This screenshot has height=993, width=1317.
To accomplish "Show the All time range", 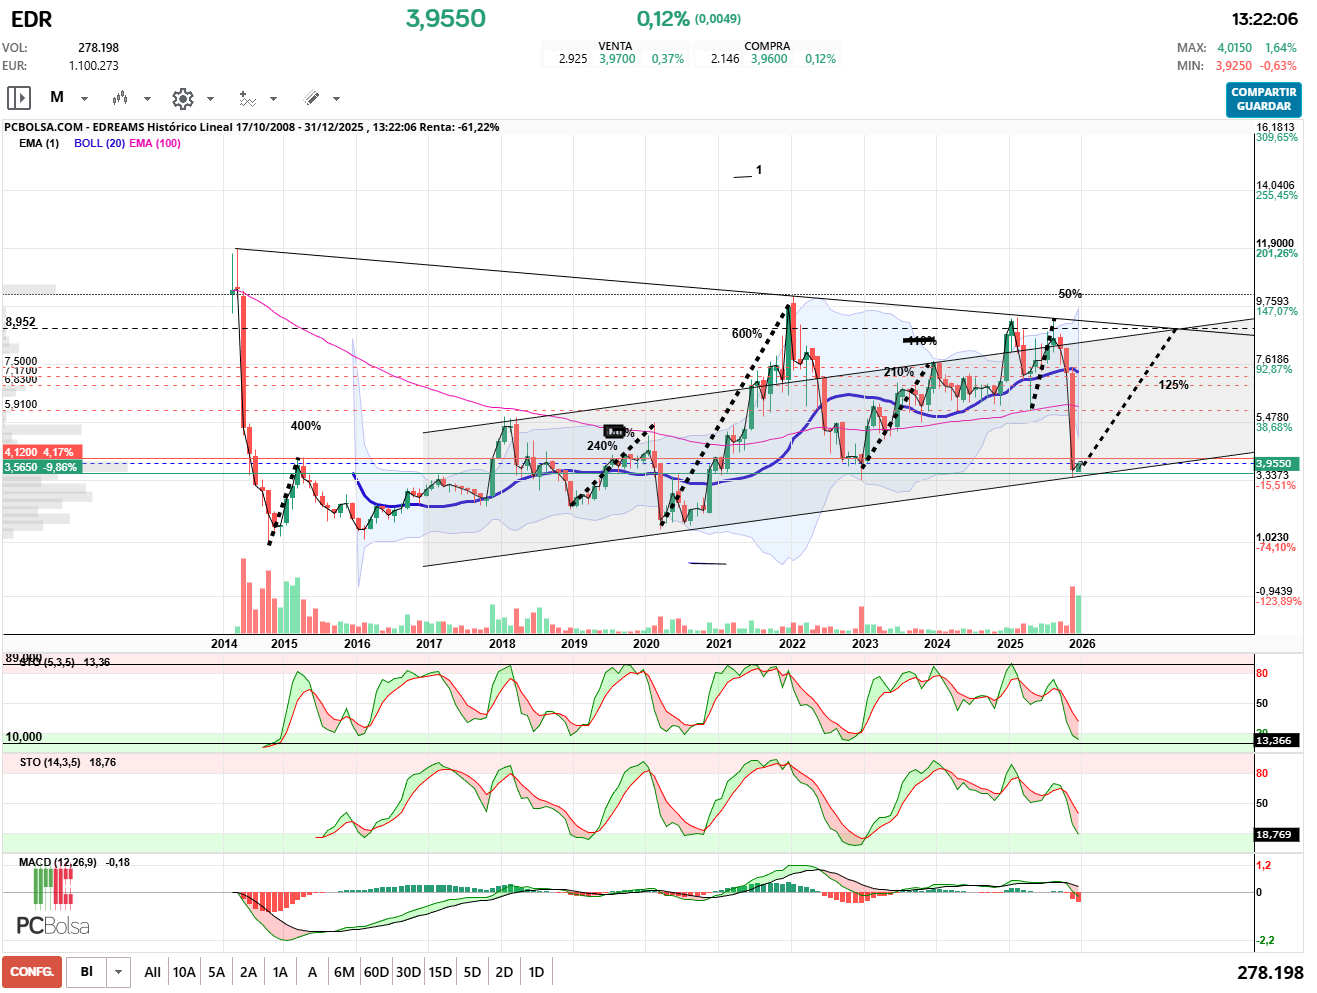I will pos(152,972).
